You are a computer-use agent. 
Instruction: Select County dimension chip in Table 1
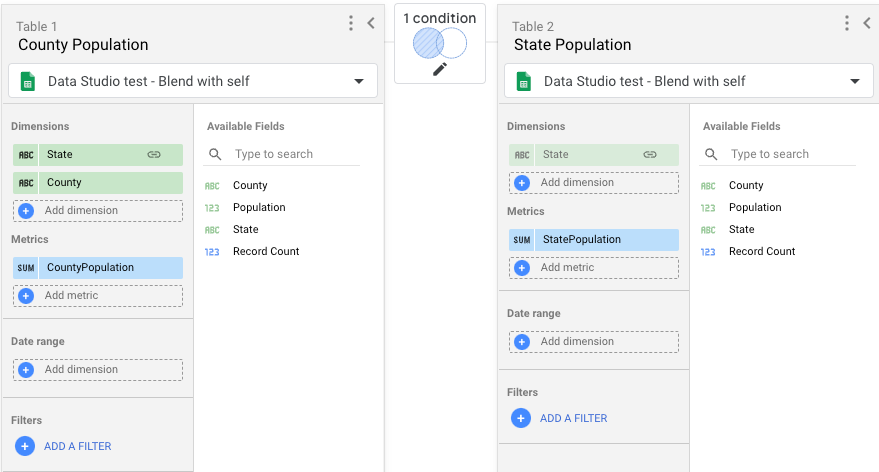(x=98, y=183)
